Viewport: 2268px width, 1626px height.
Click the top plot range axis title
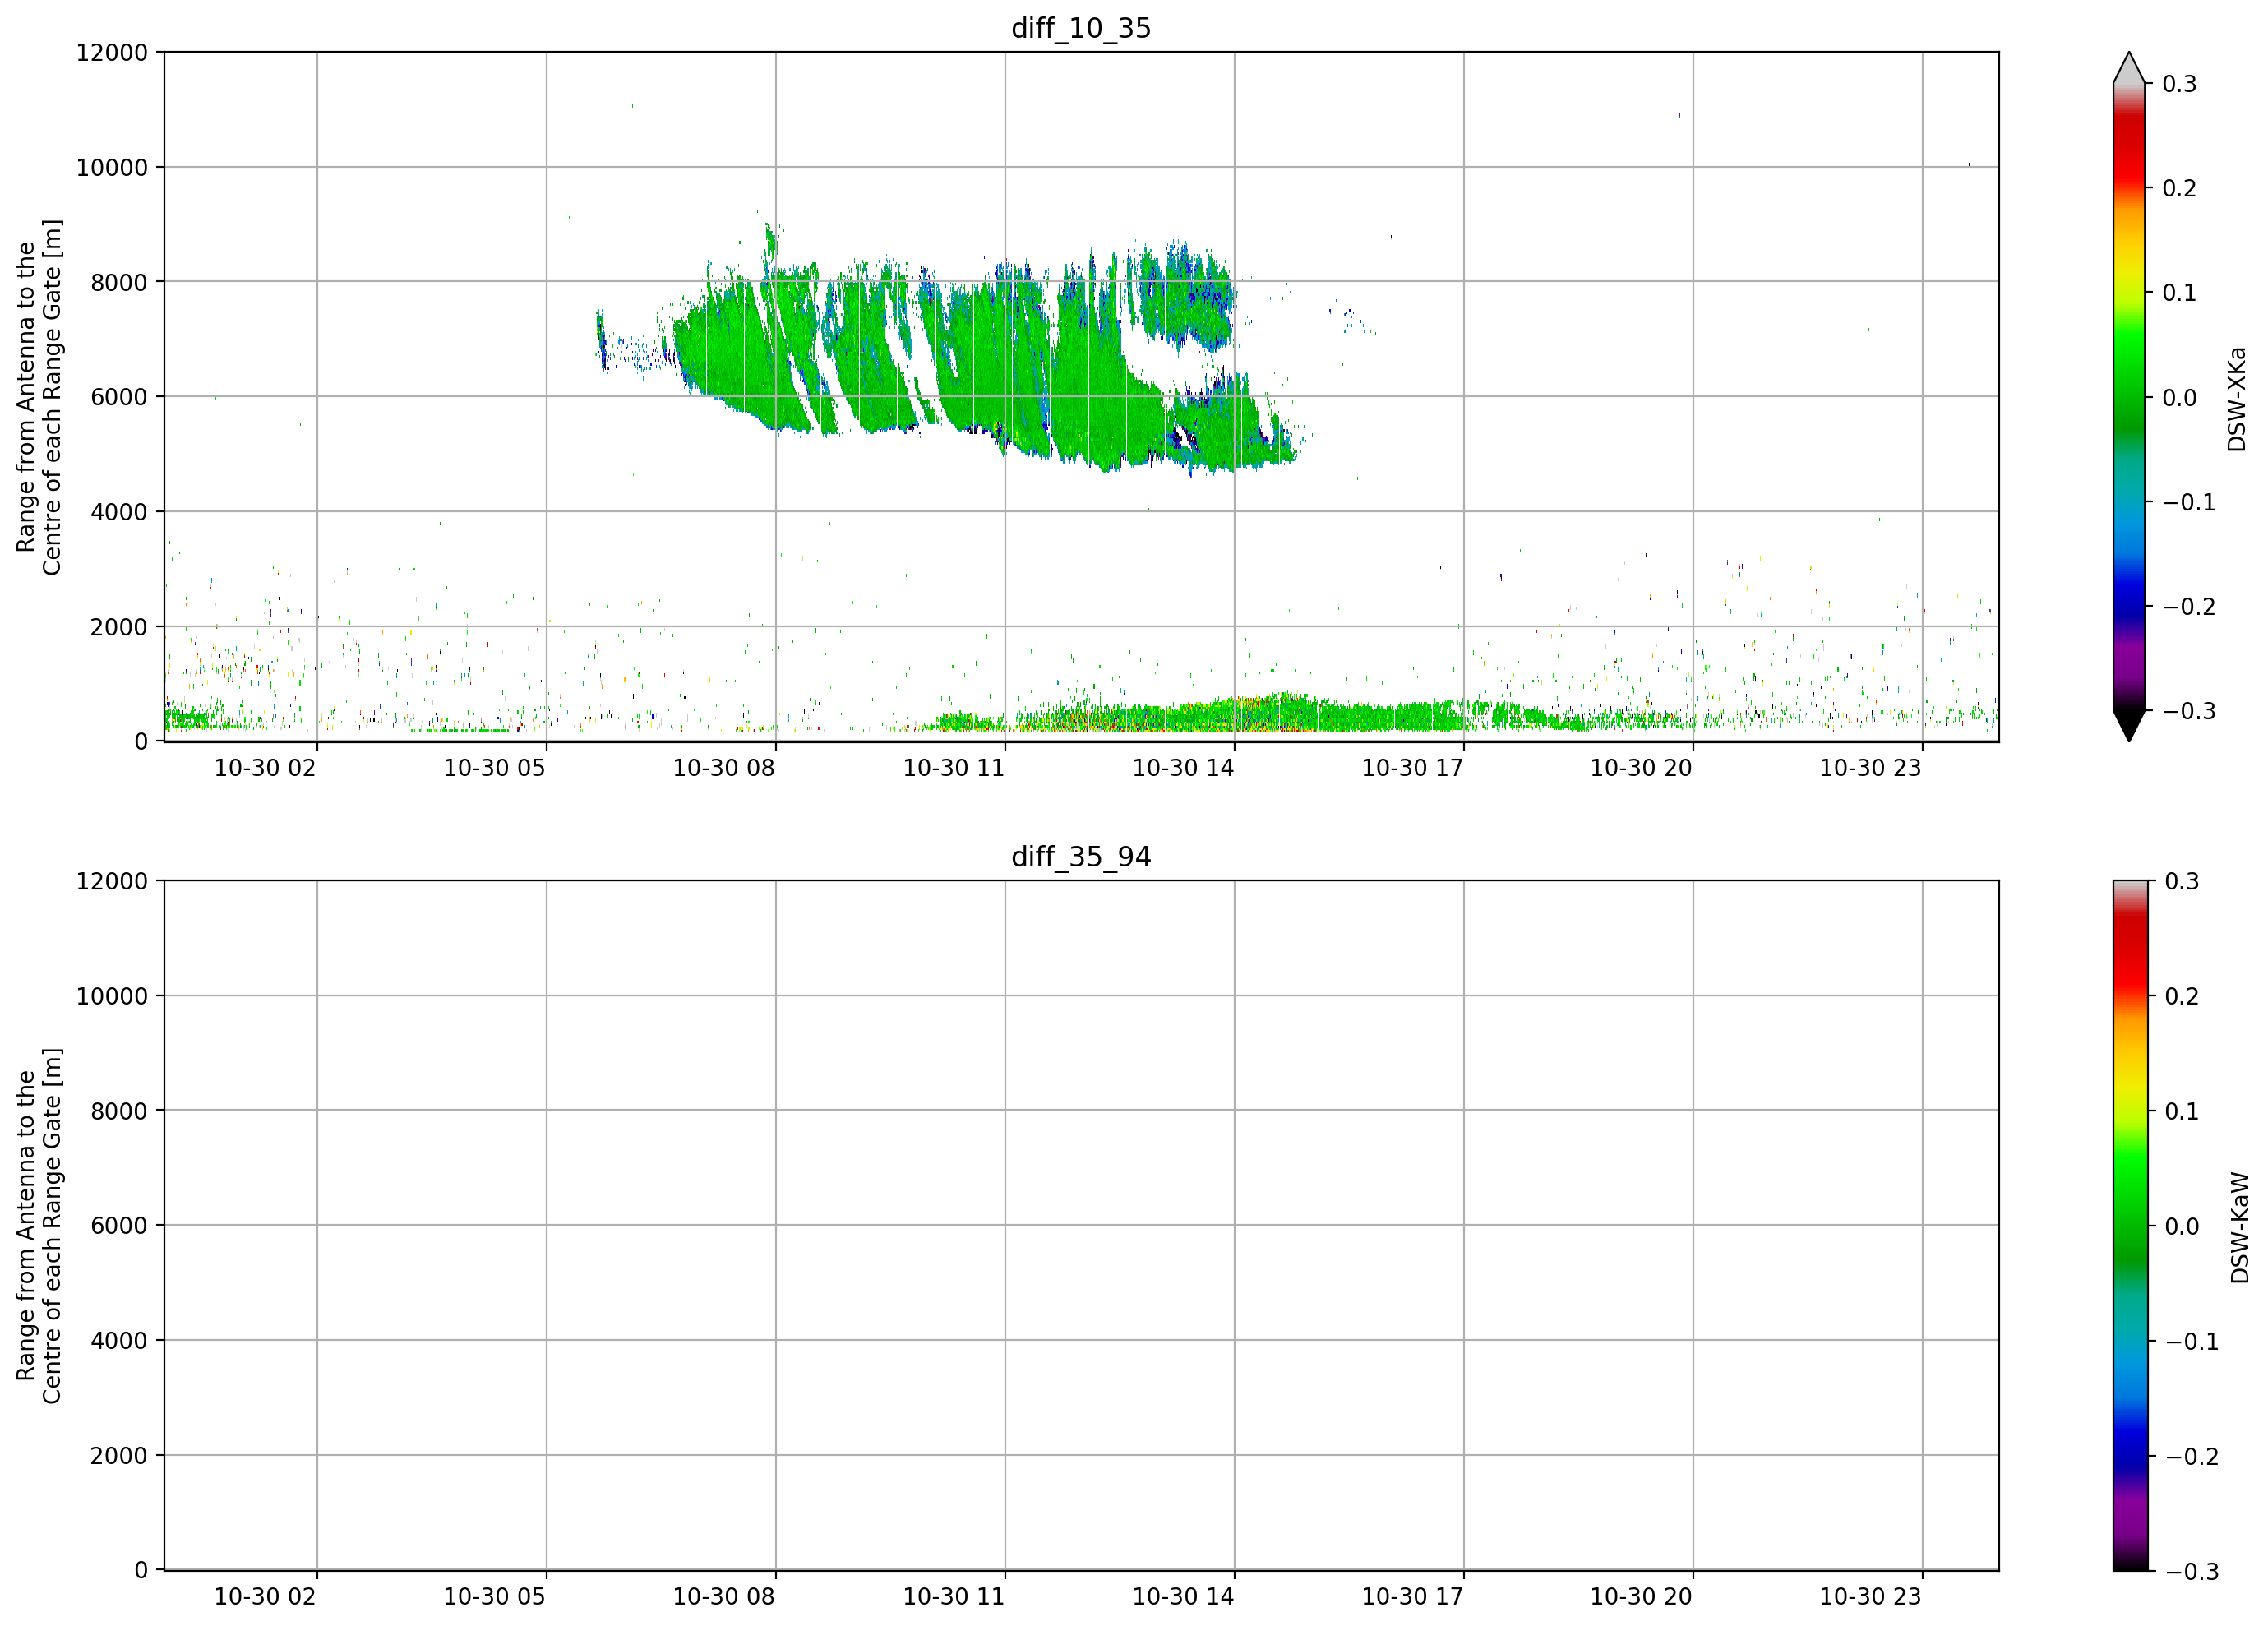click(39, 397)
